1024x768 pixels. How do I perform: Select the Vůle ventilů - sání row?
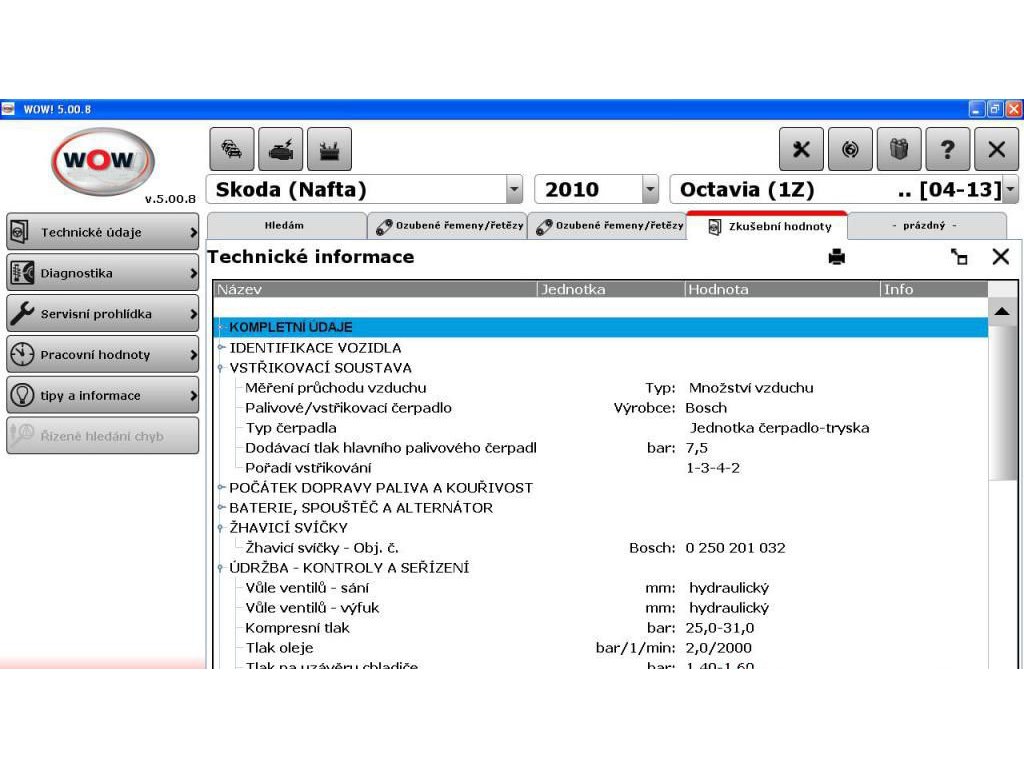pyautogui.click(x=601, y=588)
